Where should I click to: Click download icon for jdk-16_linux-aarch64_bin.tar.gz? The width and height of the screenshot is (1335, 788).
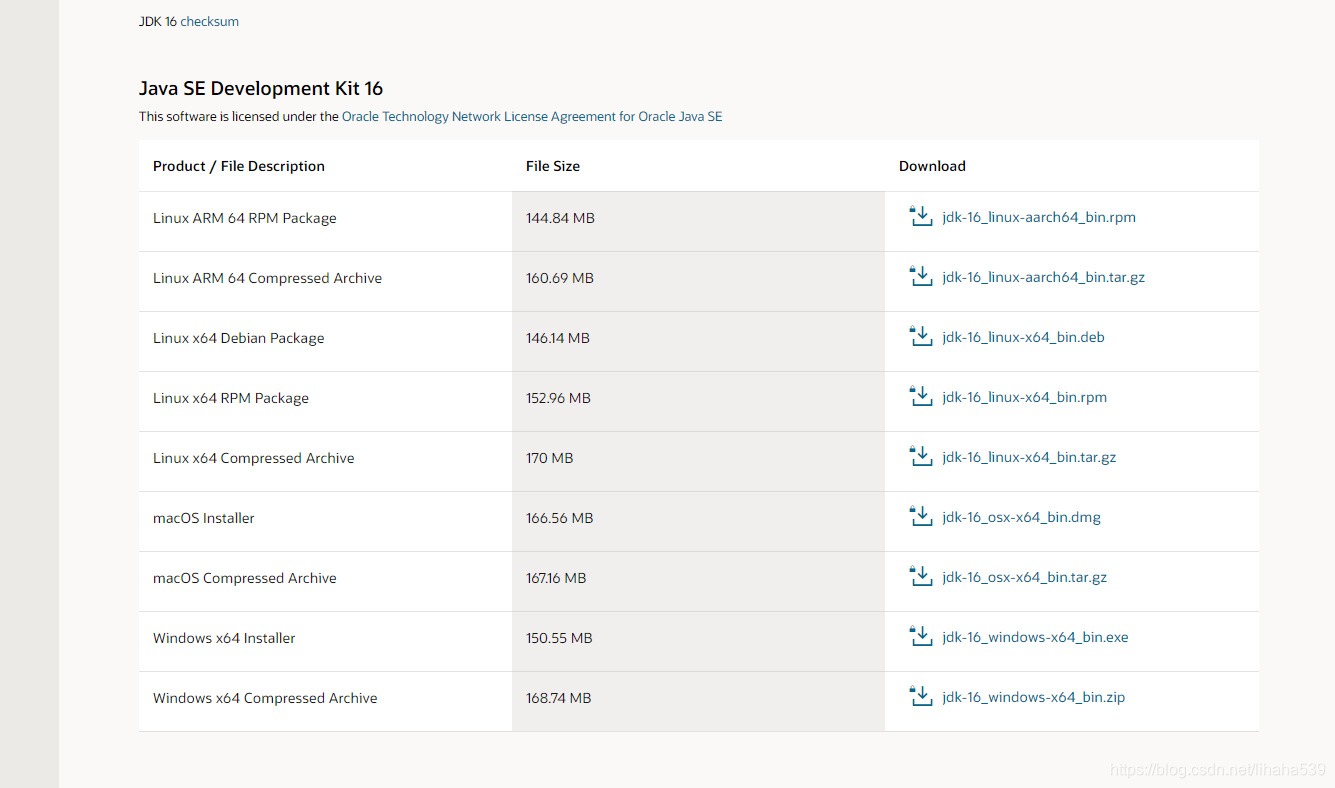click(x=921, y=276)
